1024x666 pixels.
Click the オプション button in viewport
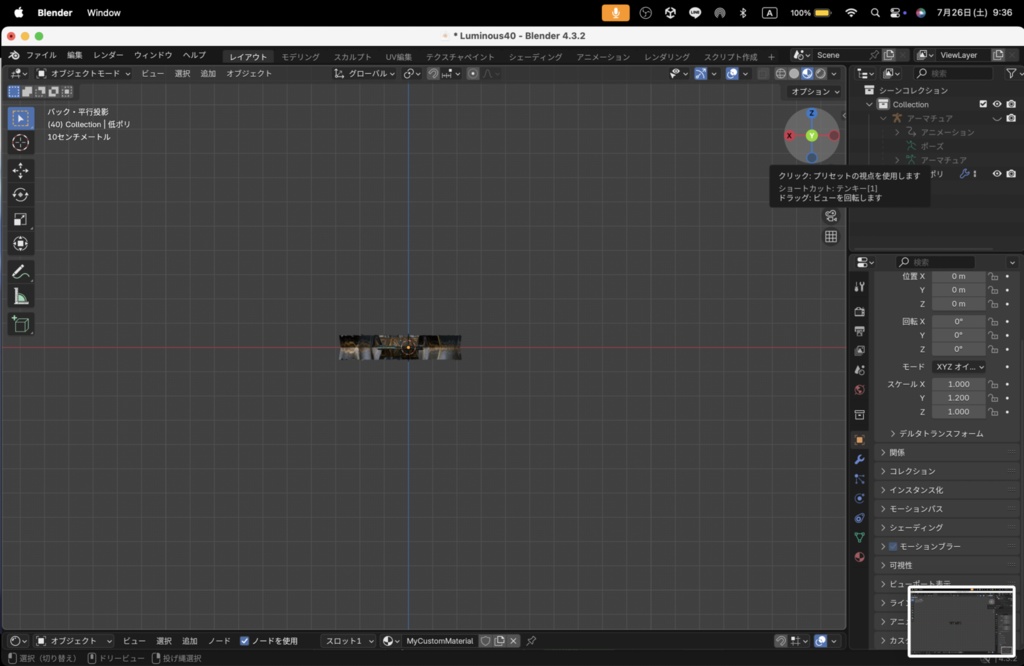pyautogui.click(x=814, y=92)
